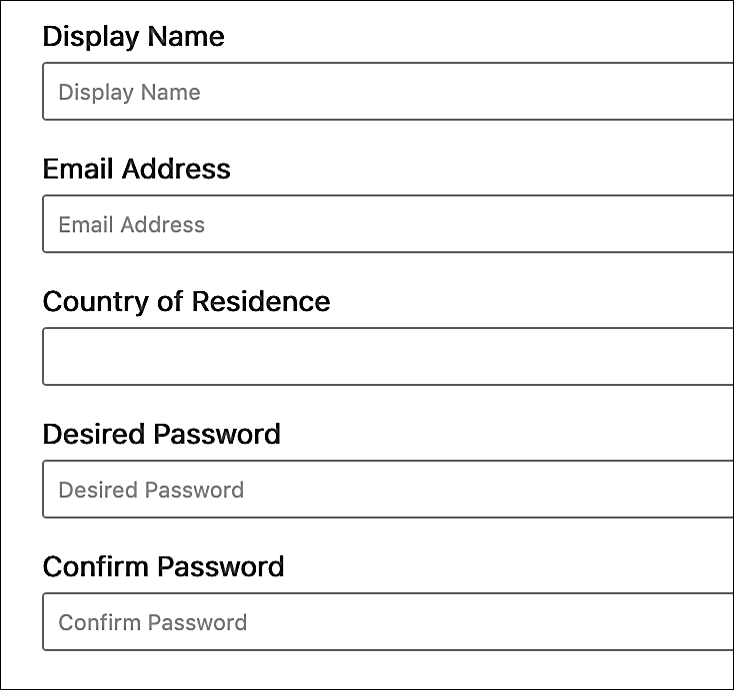The image size is (734, 690).
Task: Click the "Country of Residence" heading label
Action: pos(186,301)
